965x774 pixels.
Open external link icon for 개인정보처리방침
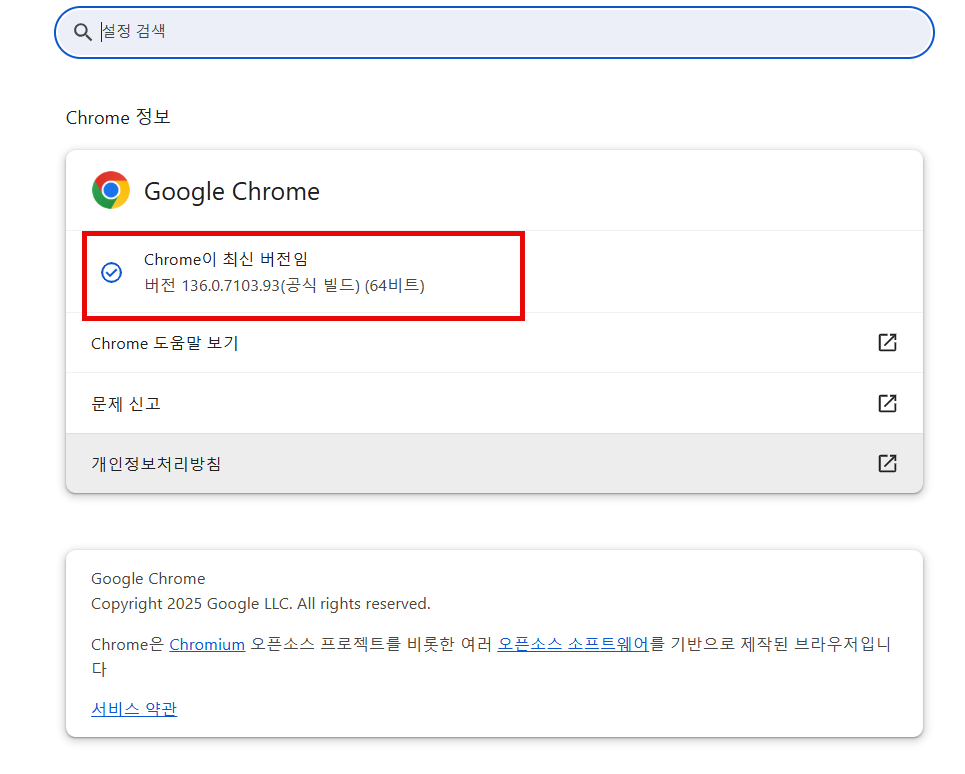coord(887,463)
